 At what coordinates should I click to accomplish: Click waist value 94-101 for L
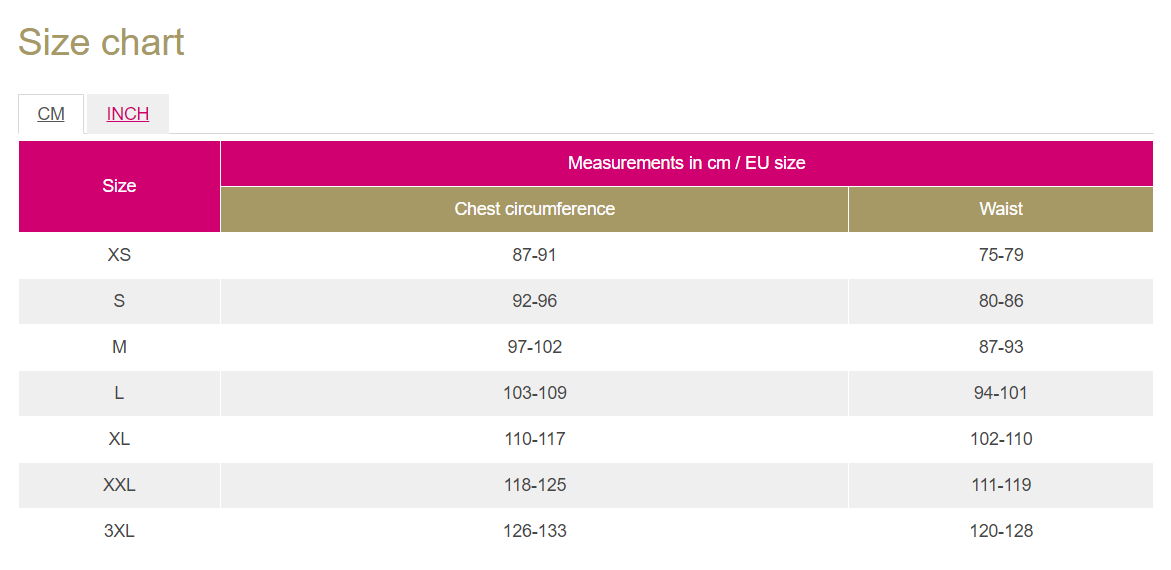(x=1001, y=393)
